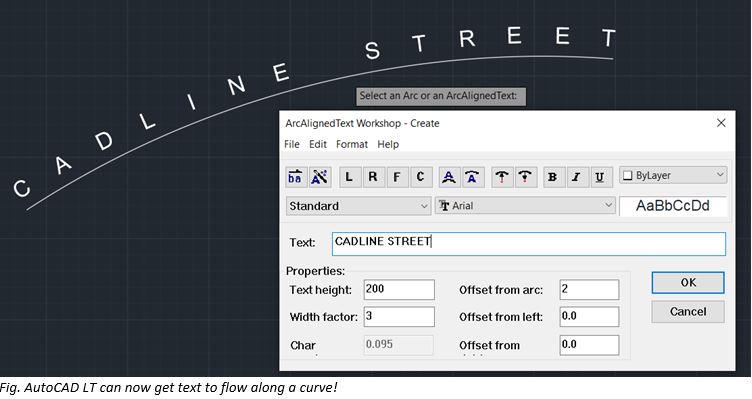Click the Cancel button
The height and width of the screenshot is (399, 752).
688,312
